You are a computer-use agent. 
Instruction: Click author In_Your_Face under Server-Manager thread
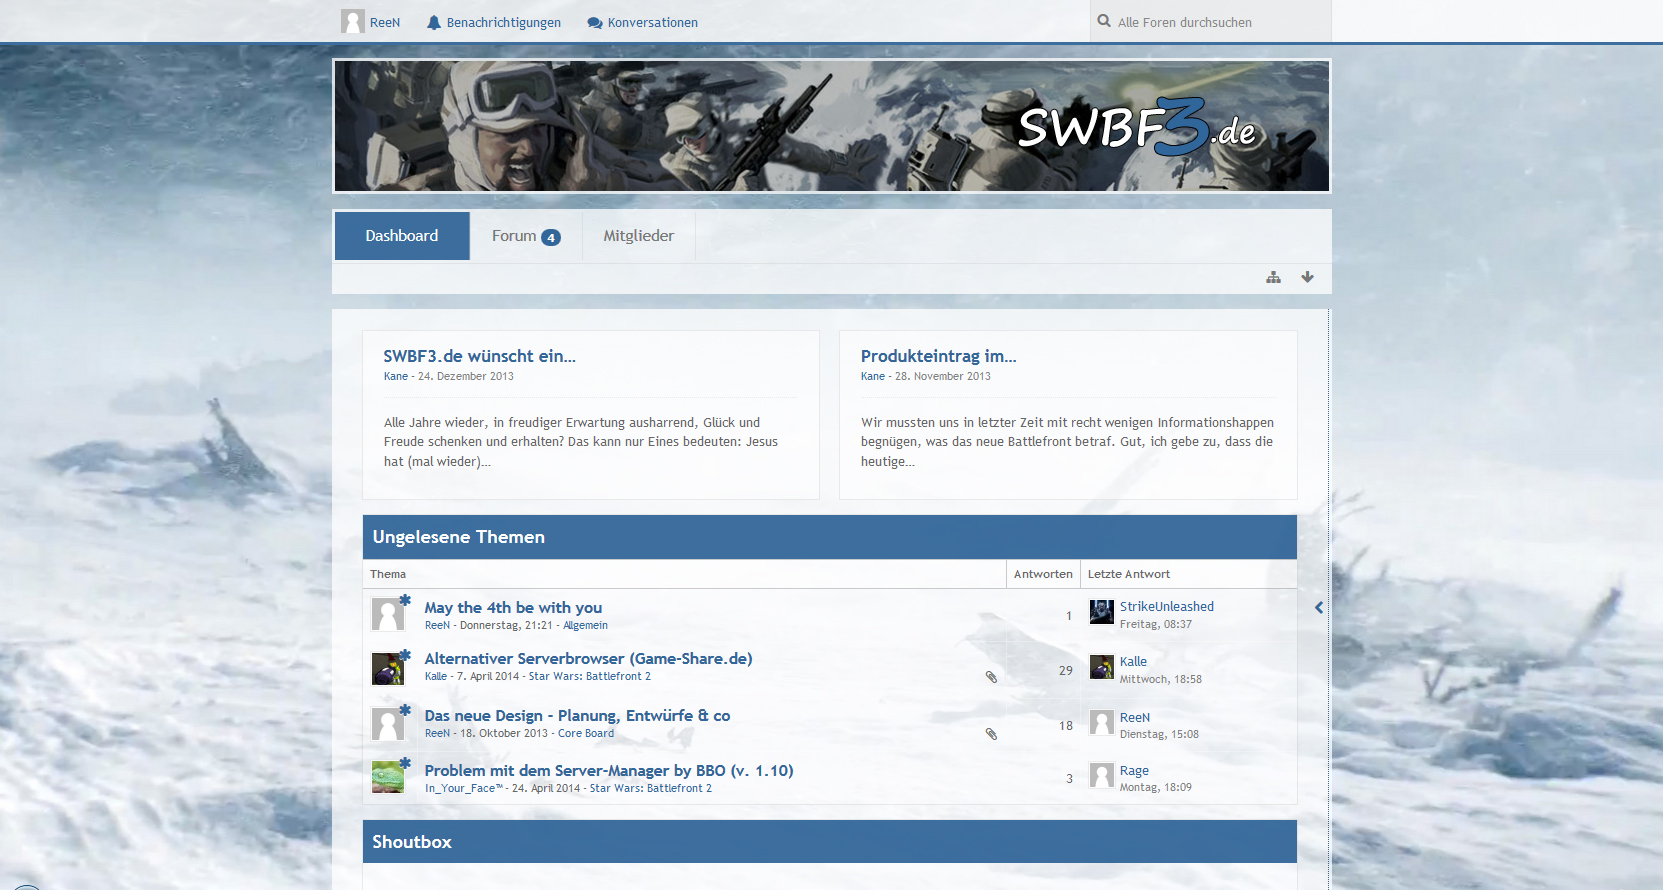point(464,789)
